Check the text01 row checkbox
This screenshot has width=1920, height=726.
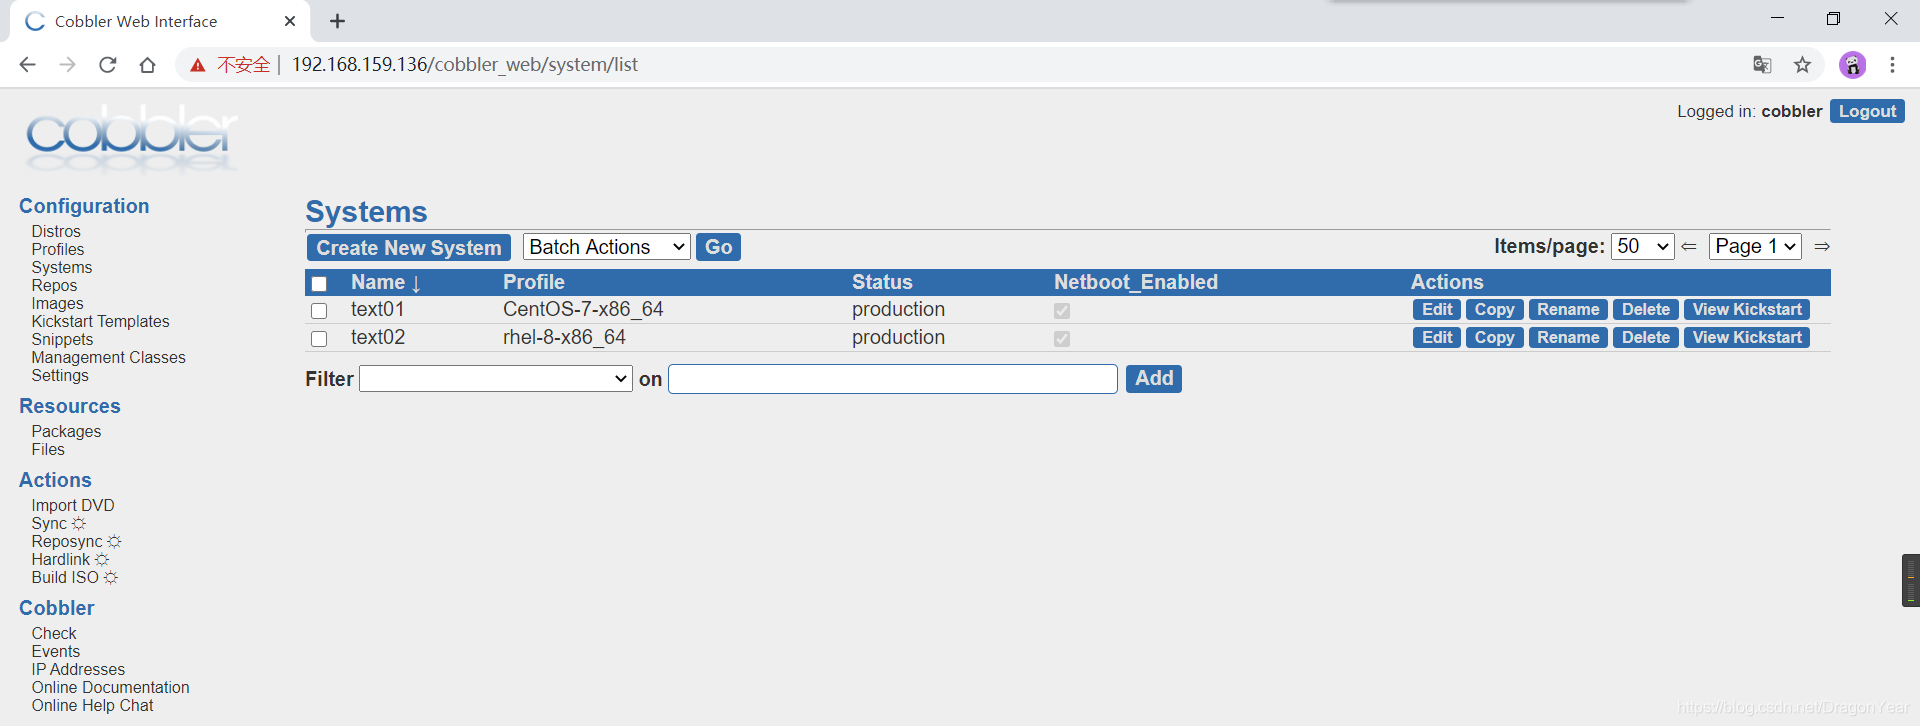pos(319,311)
